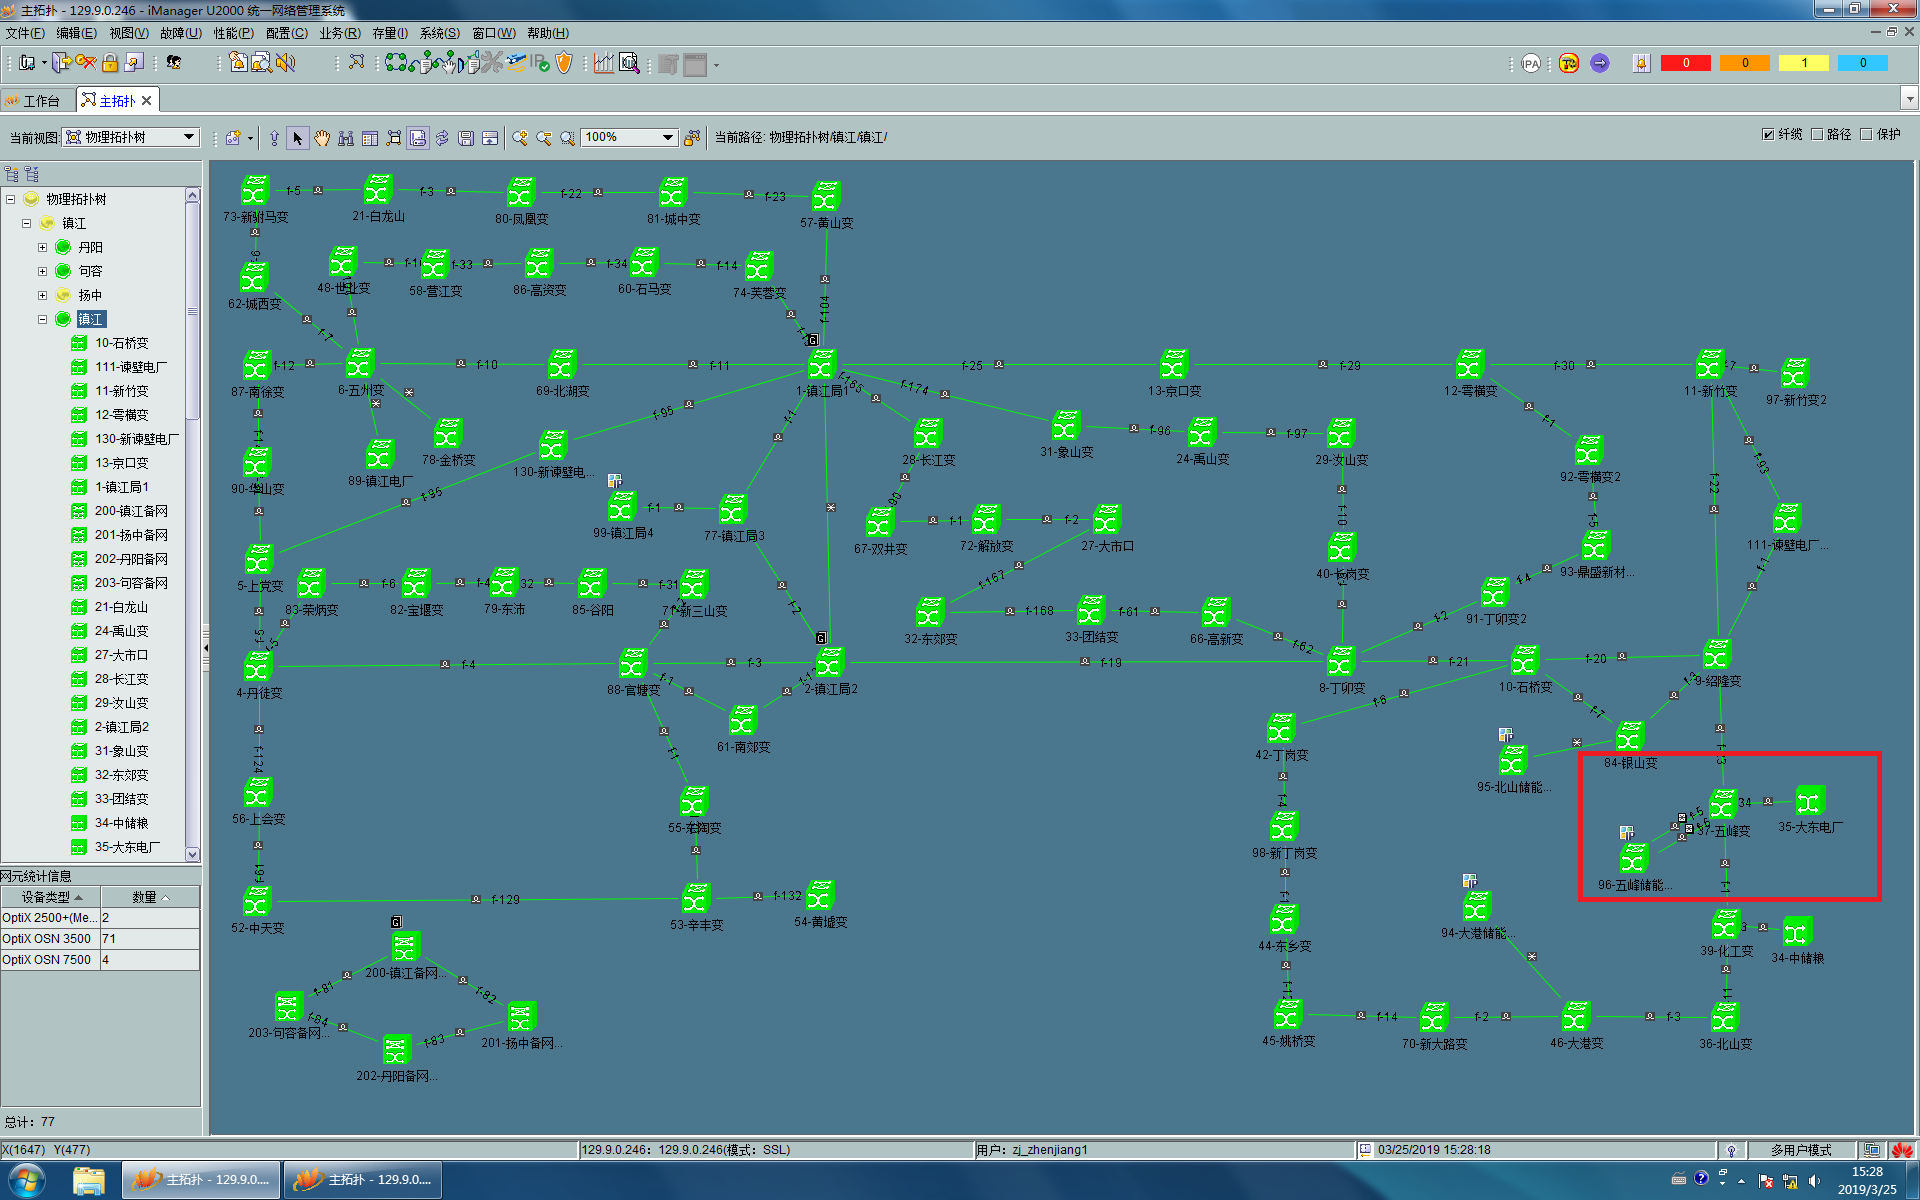Click the up-arrow parent level icon

coord(273,138)
